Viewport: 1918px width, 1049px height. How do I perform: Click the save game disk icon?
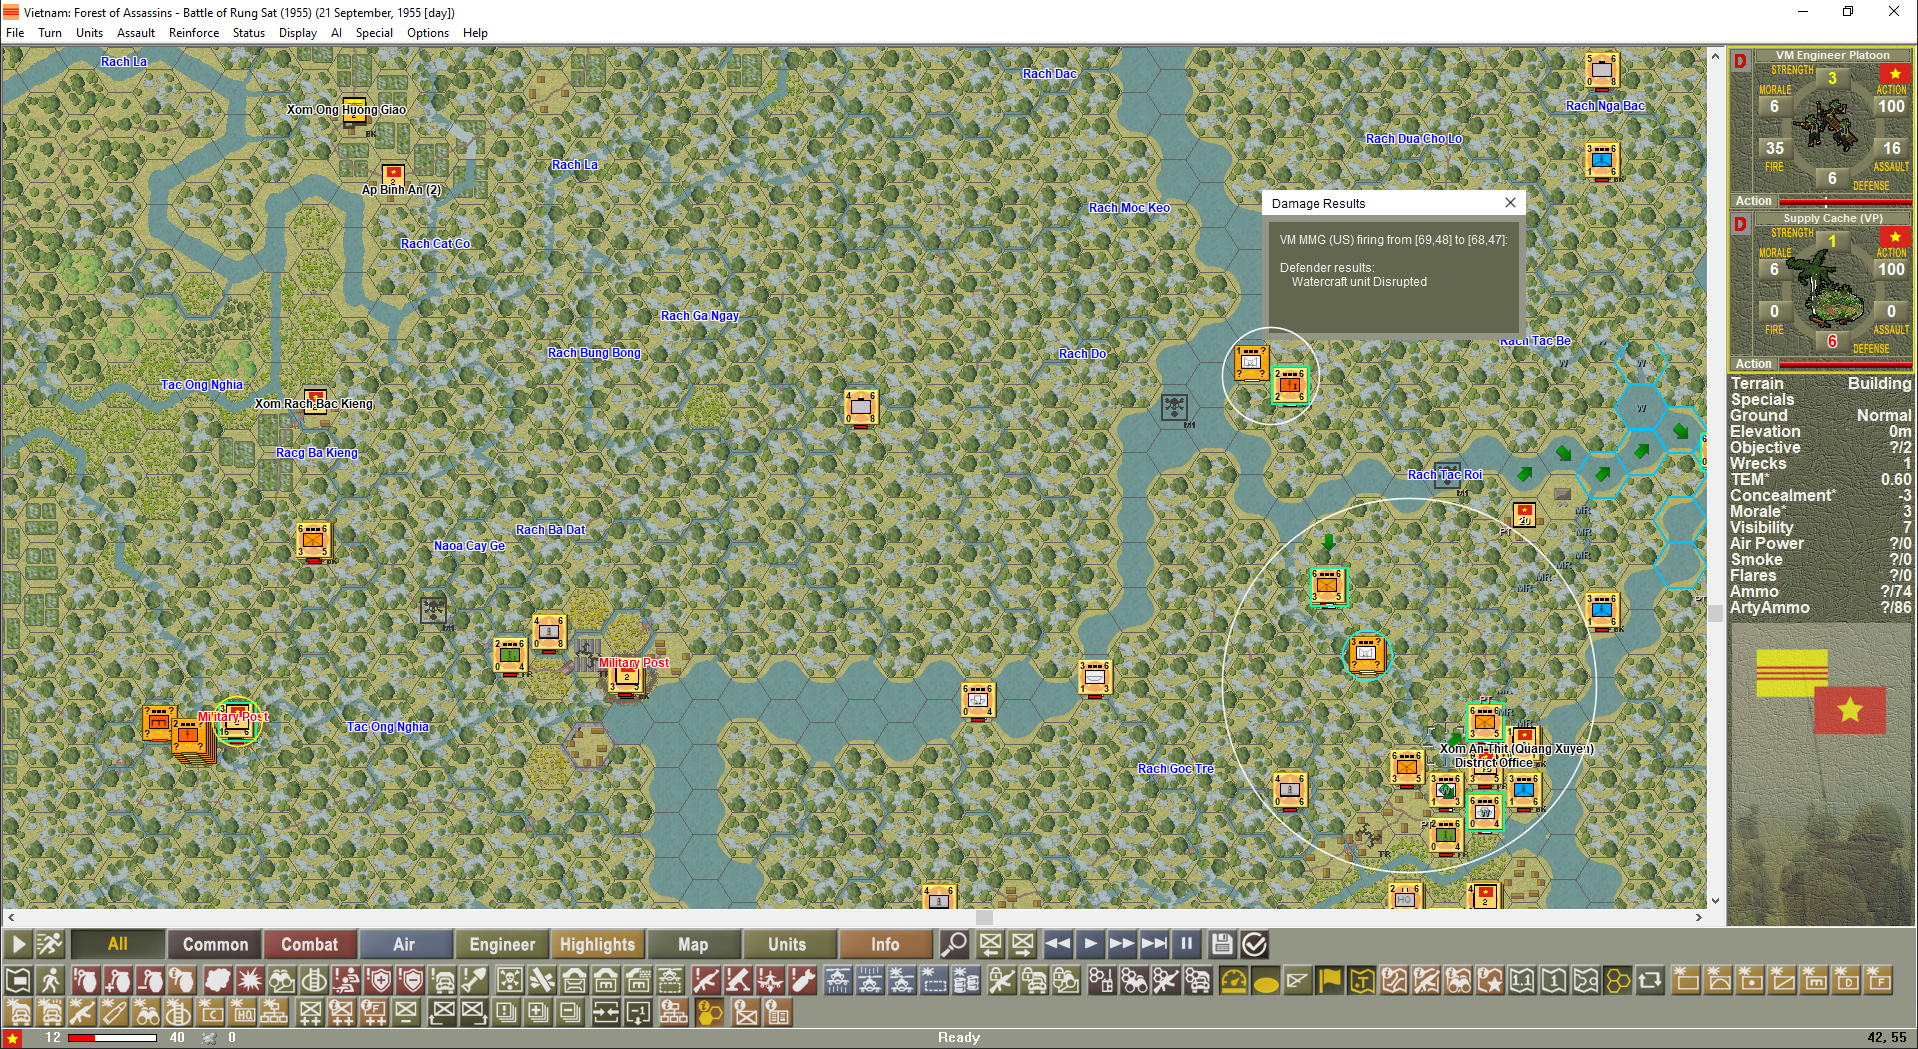coord(1221,944)
